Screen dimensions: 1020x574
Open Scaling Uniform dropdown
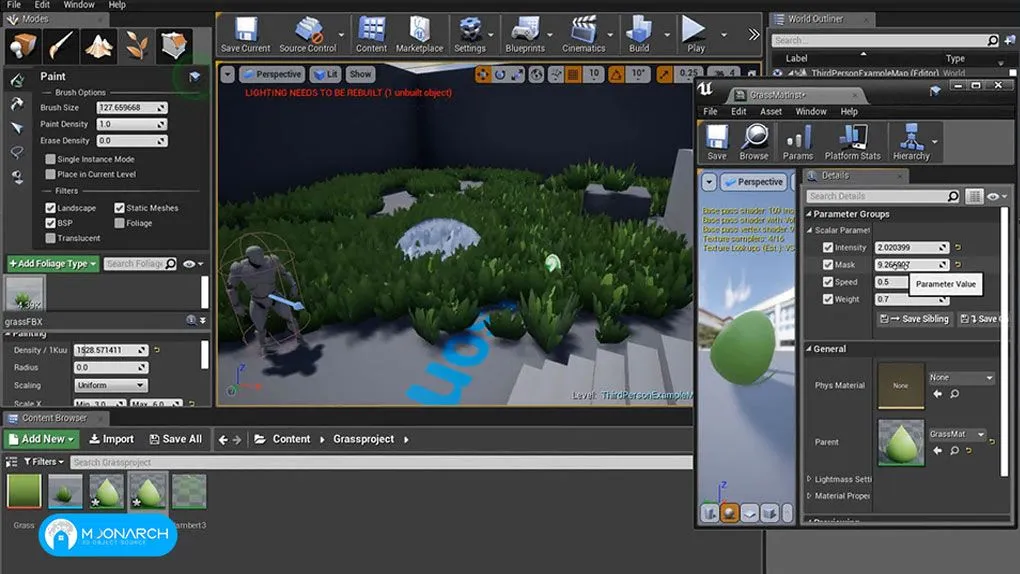111,385
